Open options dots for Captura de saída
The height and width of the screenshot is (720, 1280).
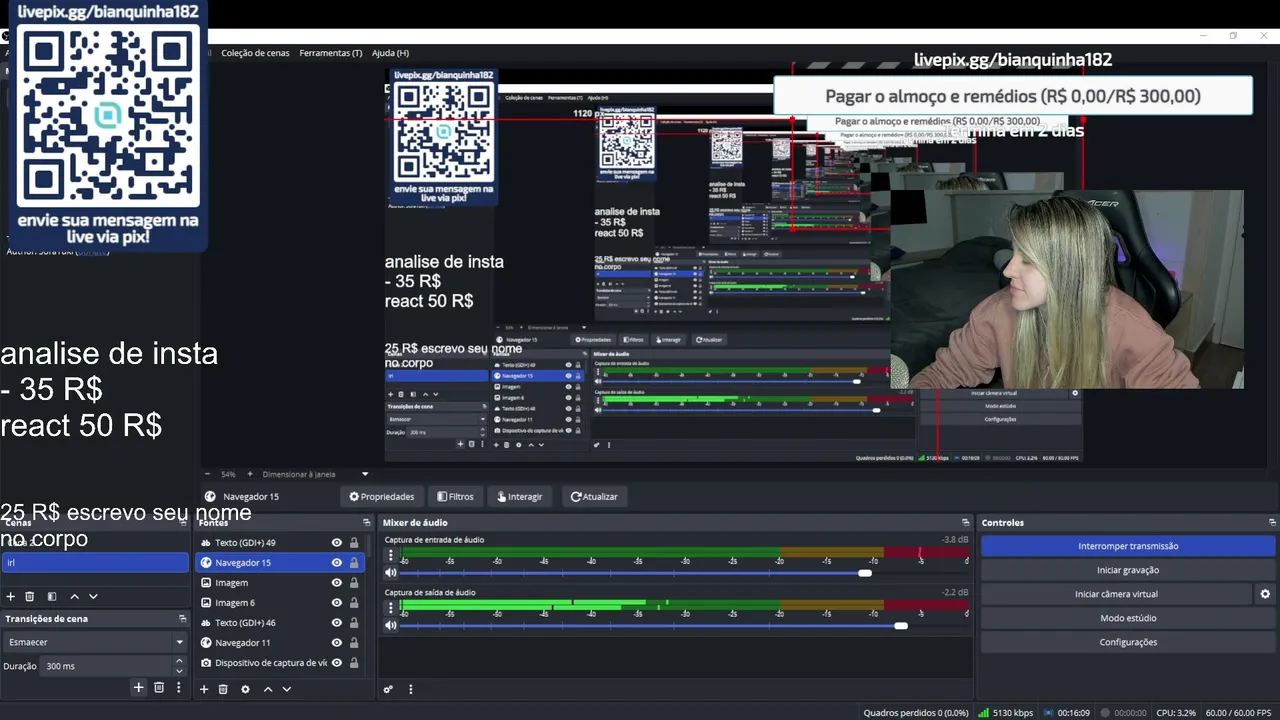(391, 608)
